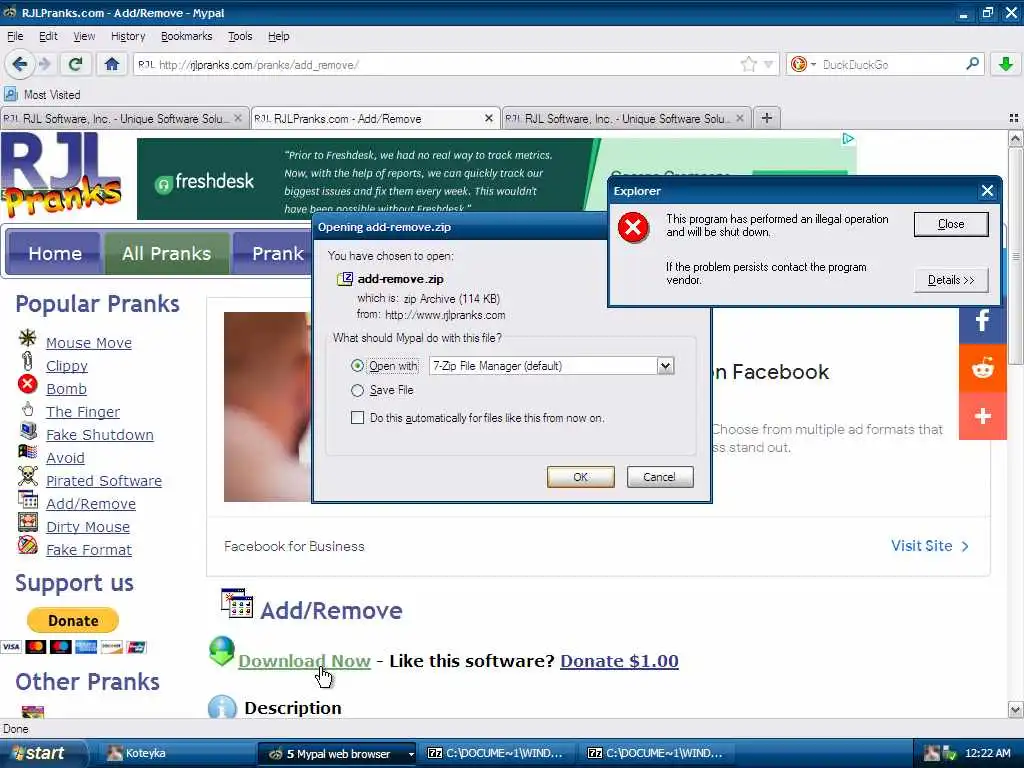Click the Fake Format prank icon
The height and width of the screenshot is (768, 1024).
(x=27, y=545)
